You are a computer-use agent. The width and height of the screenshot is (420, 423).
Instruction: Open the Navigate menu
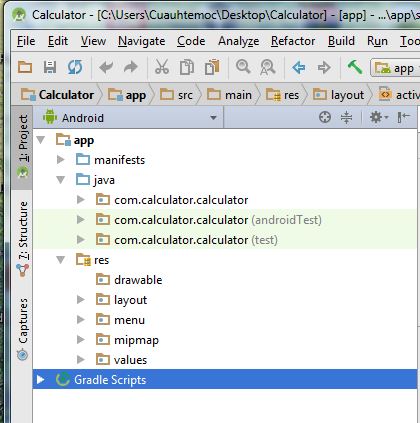(142, 41)
